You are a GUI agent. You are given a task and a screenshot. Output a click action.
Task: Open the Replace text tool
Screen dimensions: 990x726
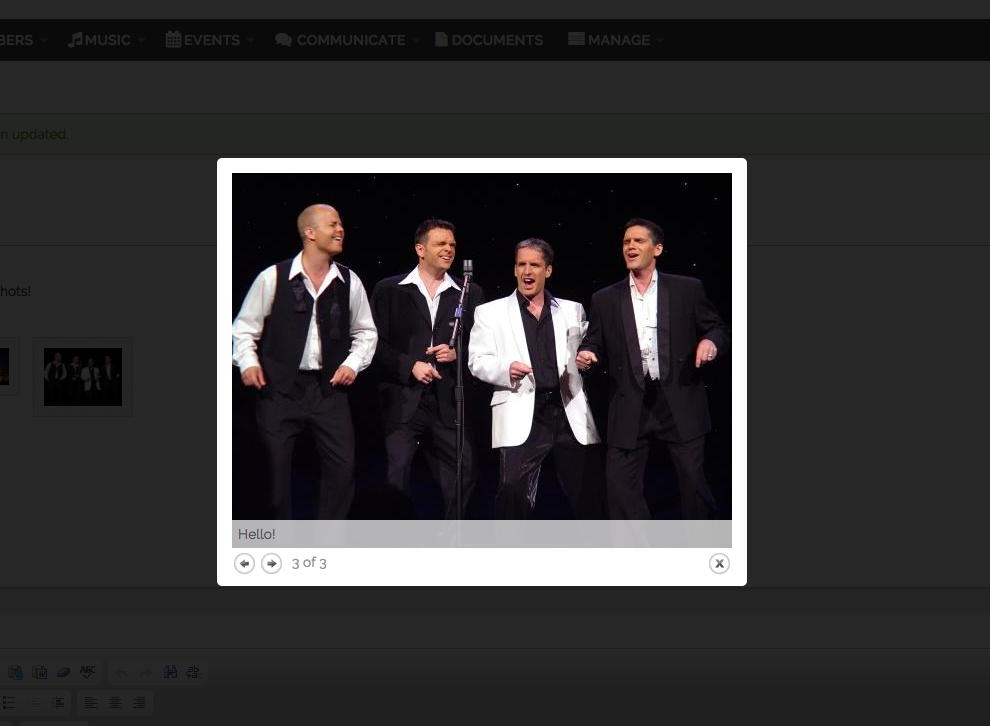194,672
